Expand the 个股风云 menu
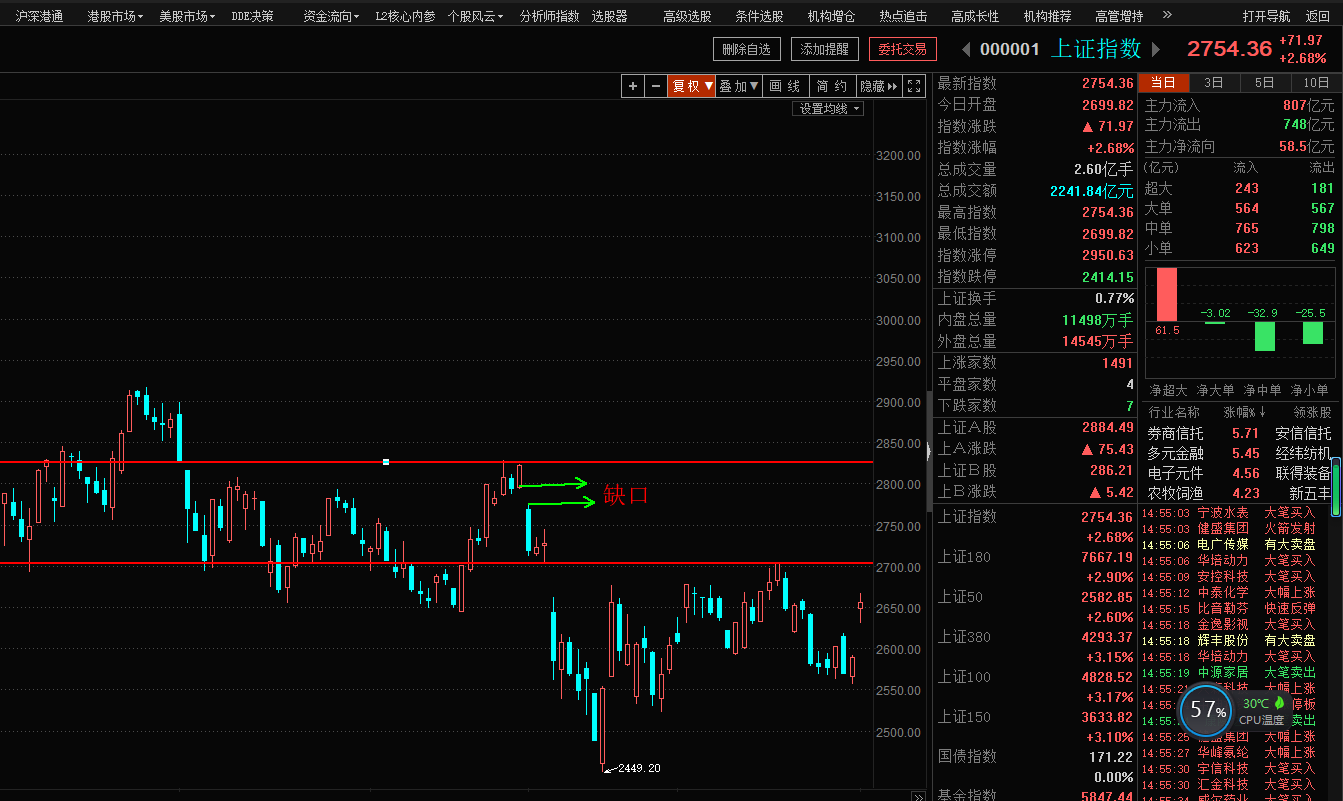This screenshot has height=801, width=1343. click(475, 16)
